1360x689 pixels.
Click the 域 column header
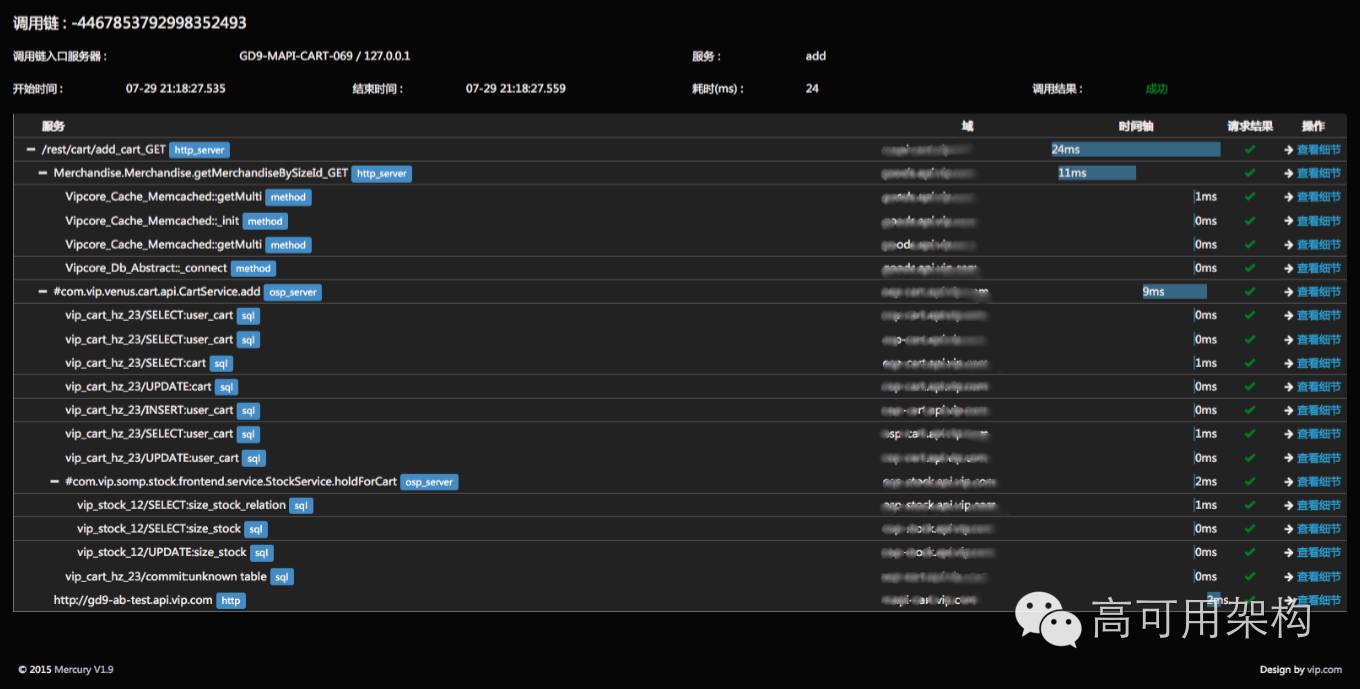(x=967, y=126)
